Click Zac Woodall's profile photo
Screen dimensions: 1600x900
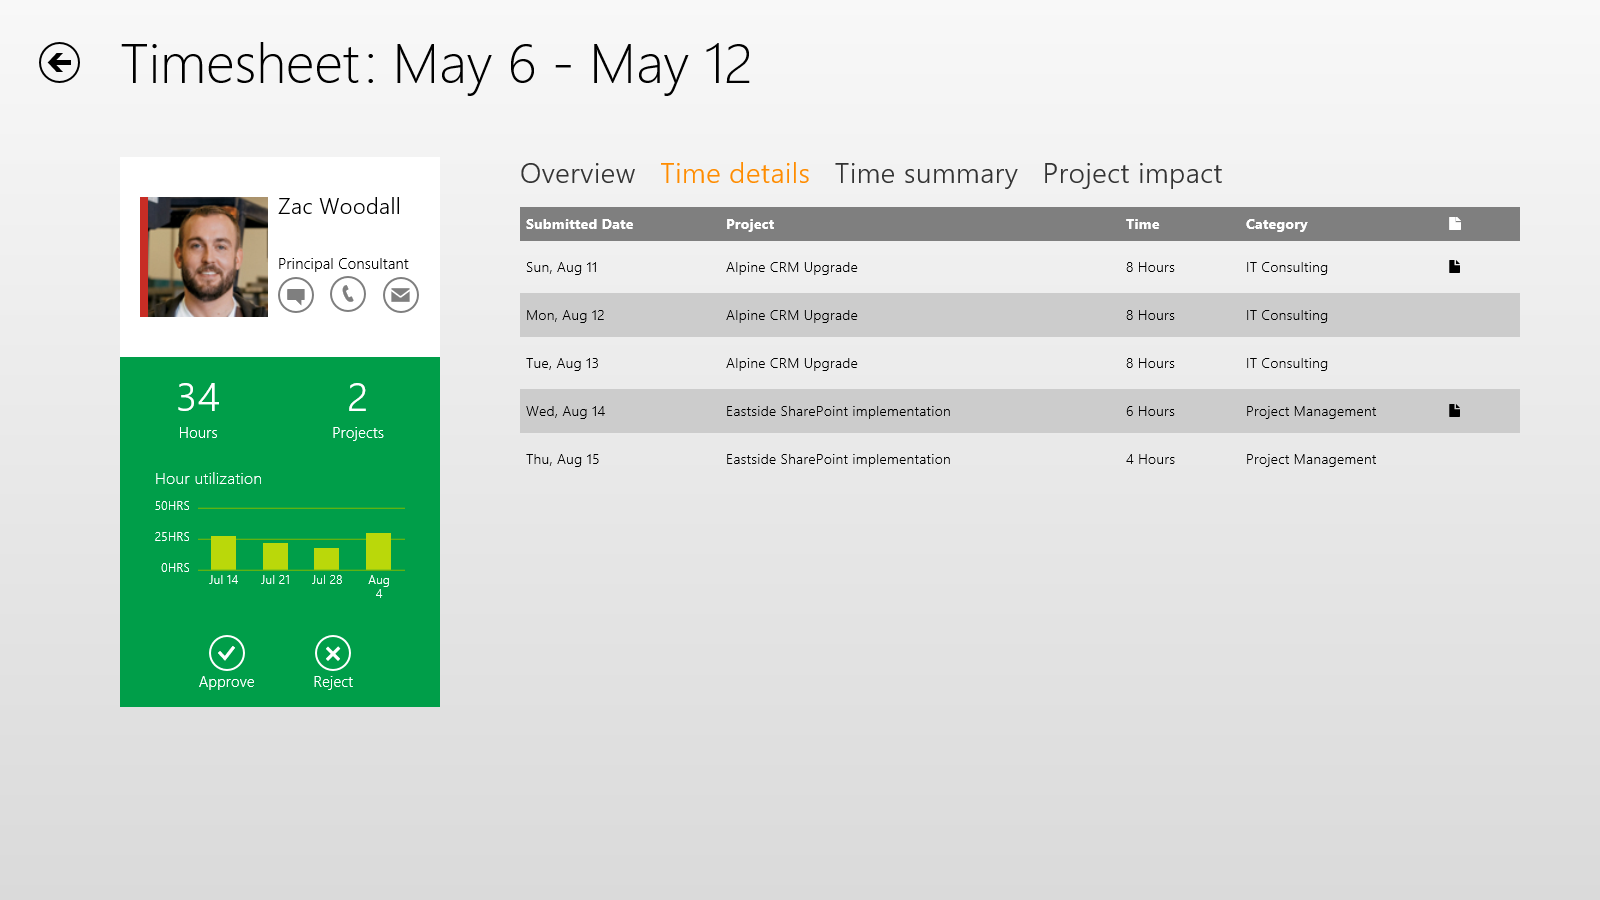pos(205,257)
